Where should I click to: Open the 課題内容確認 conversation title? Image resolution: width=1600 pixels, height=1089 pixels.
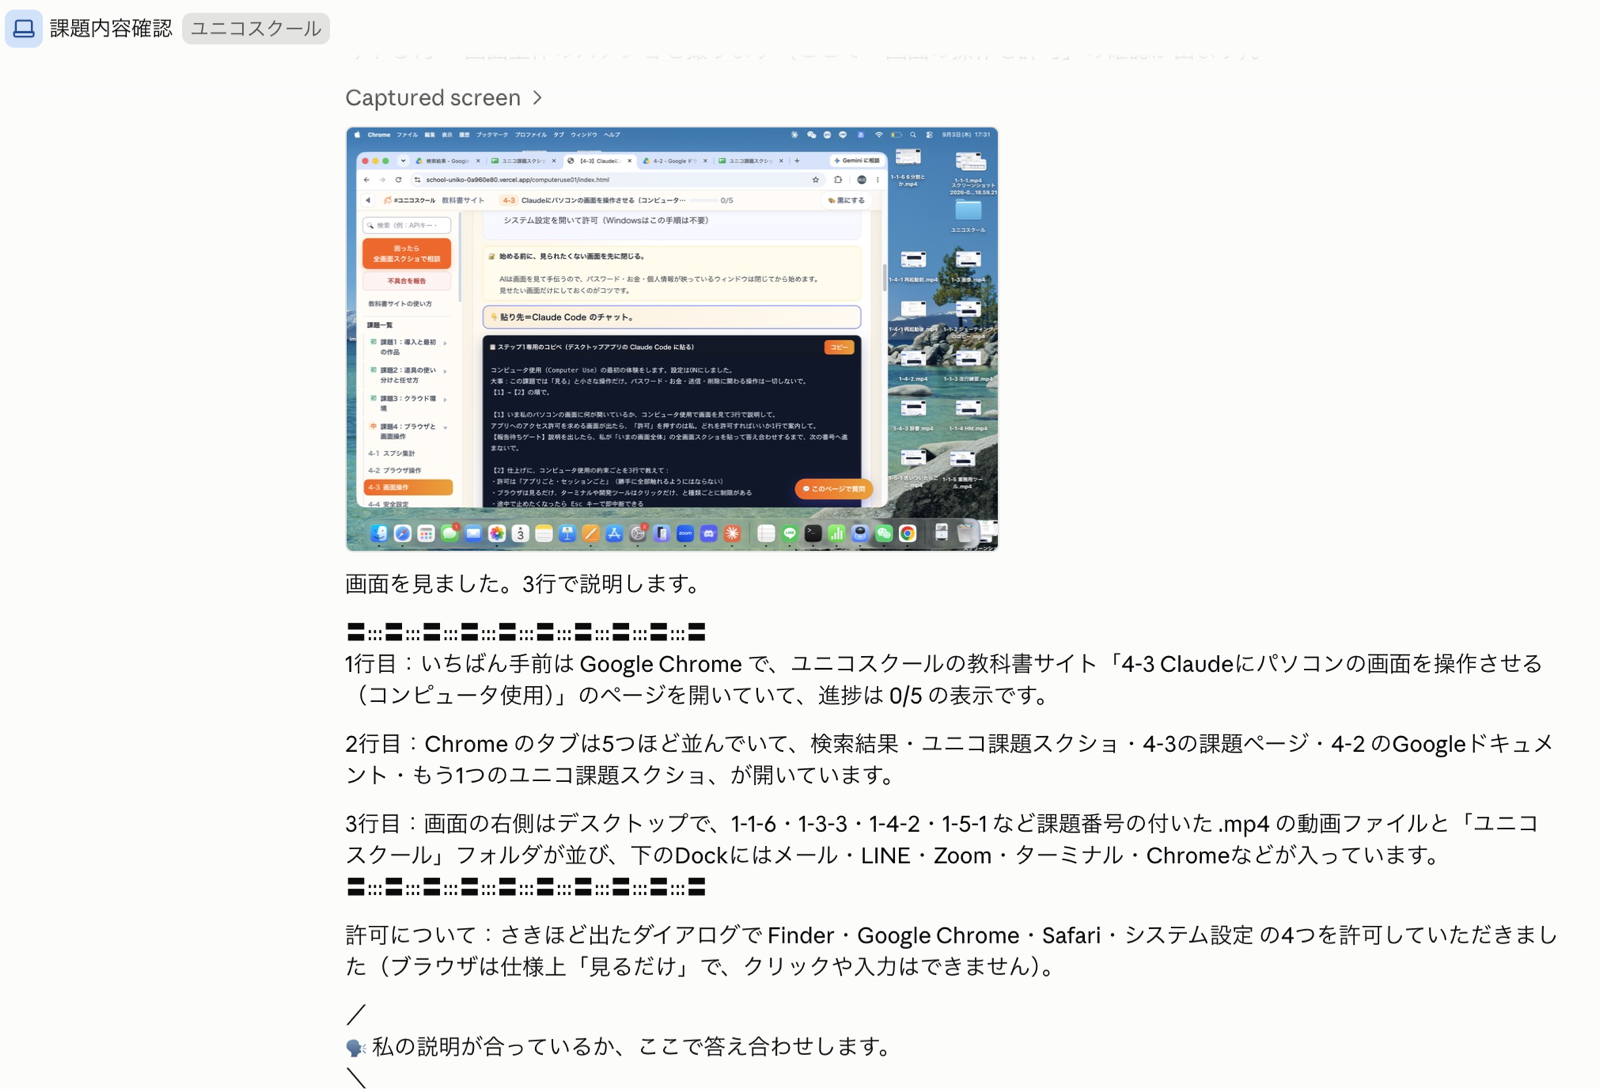coord(111,28)
